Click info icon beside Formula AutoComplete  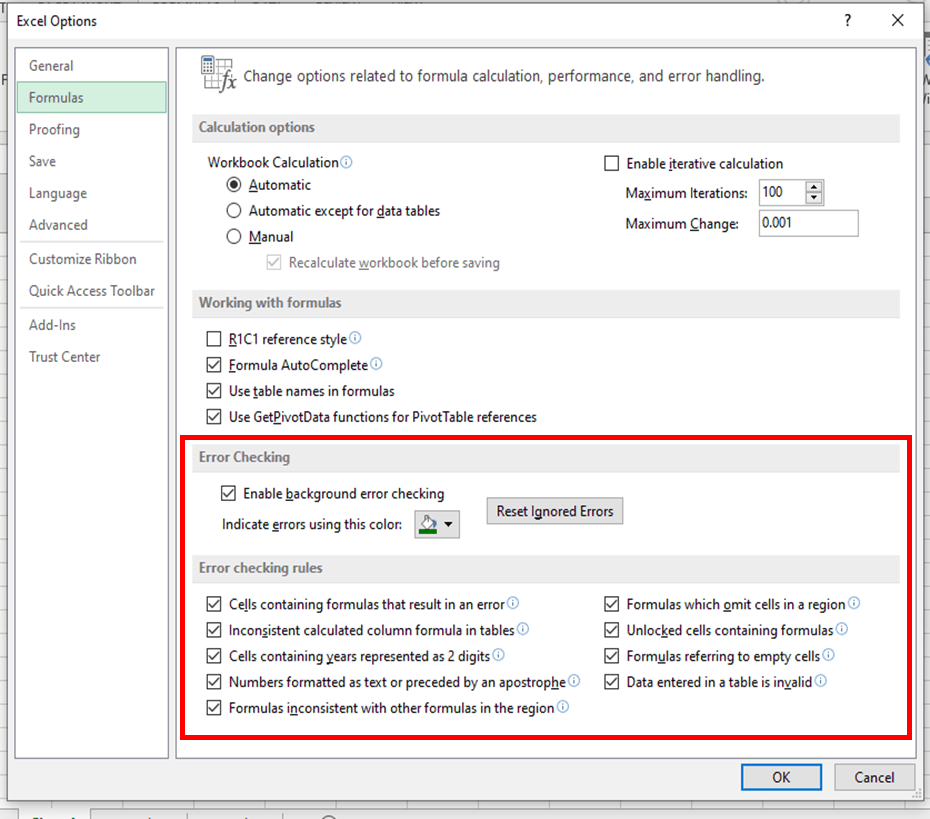pyautogui.click(x=376, y=364)
